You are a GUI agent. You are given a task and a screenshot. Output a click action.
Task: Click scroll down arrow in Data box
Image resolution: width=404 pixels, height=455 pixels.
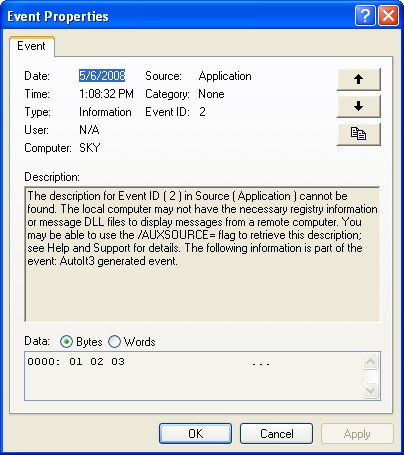click(370, 390)
